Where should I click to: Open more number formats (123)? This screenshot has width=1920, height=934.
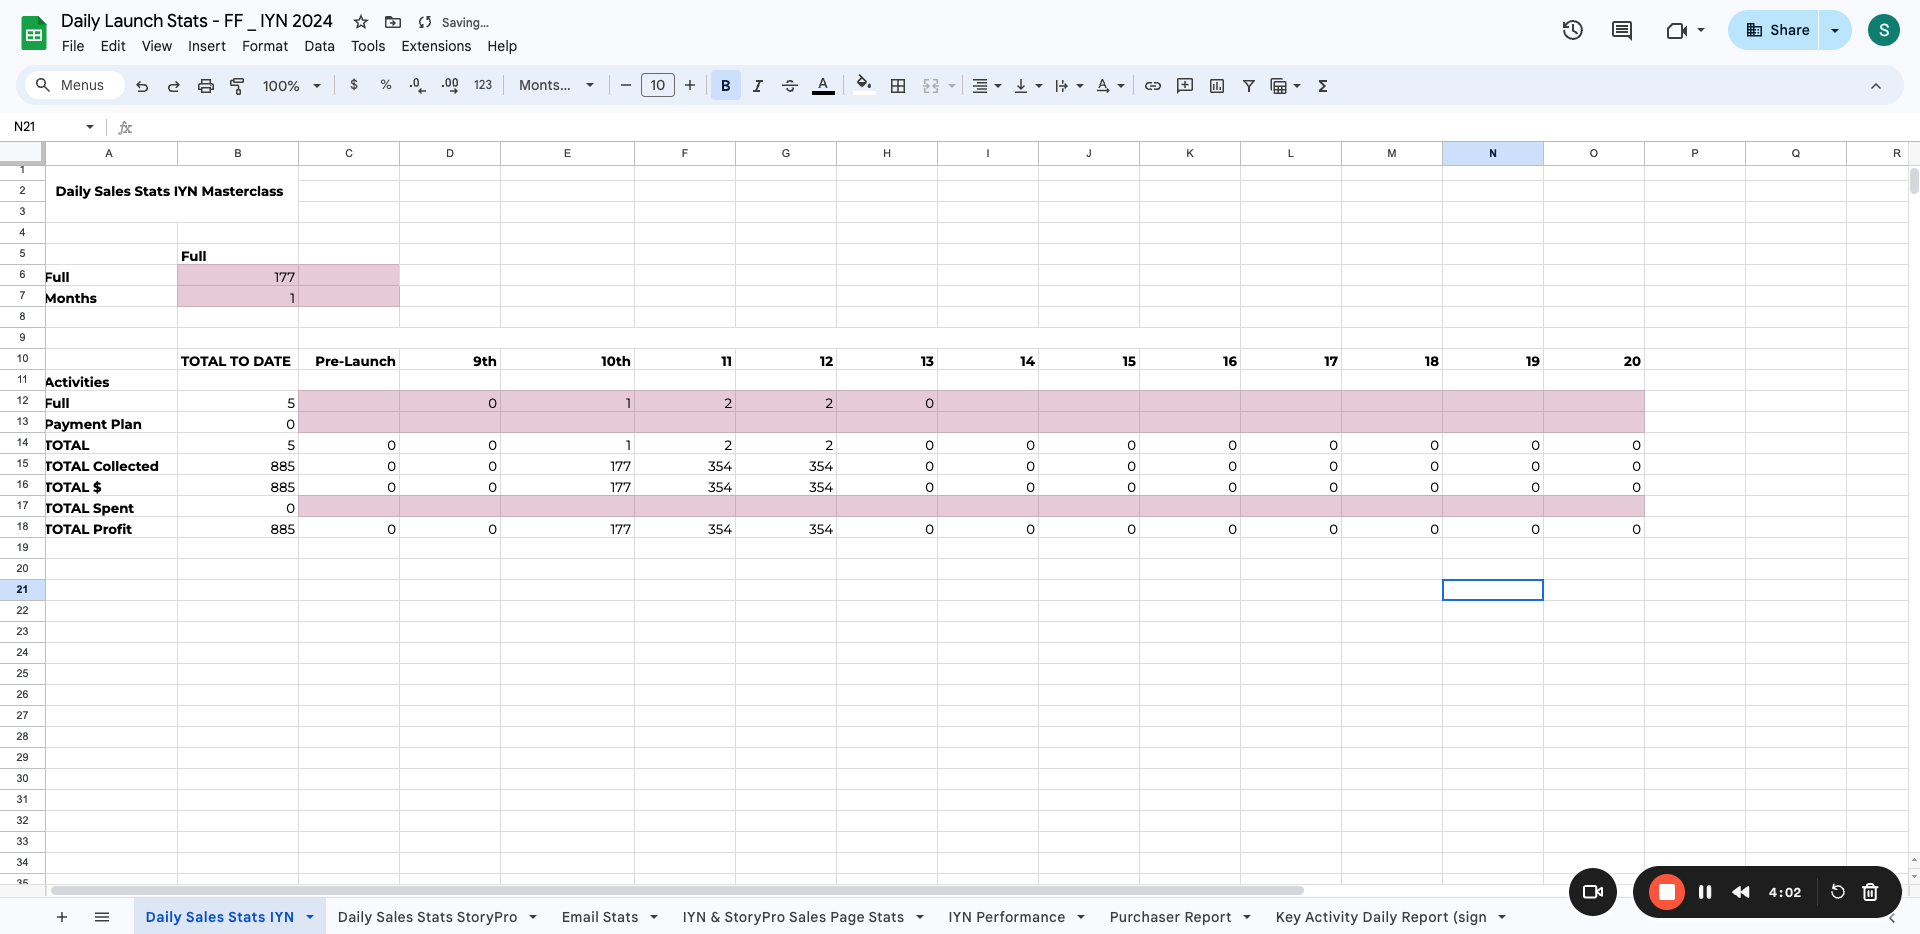[483, 85]
